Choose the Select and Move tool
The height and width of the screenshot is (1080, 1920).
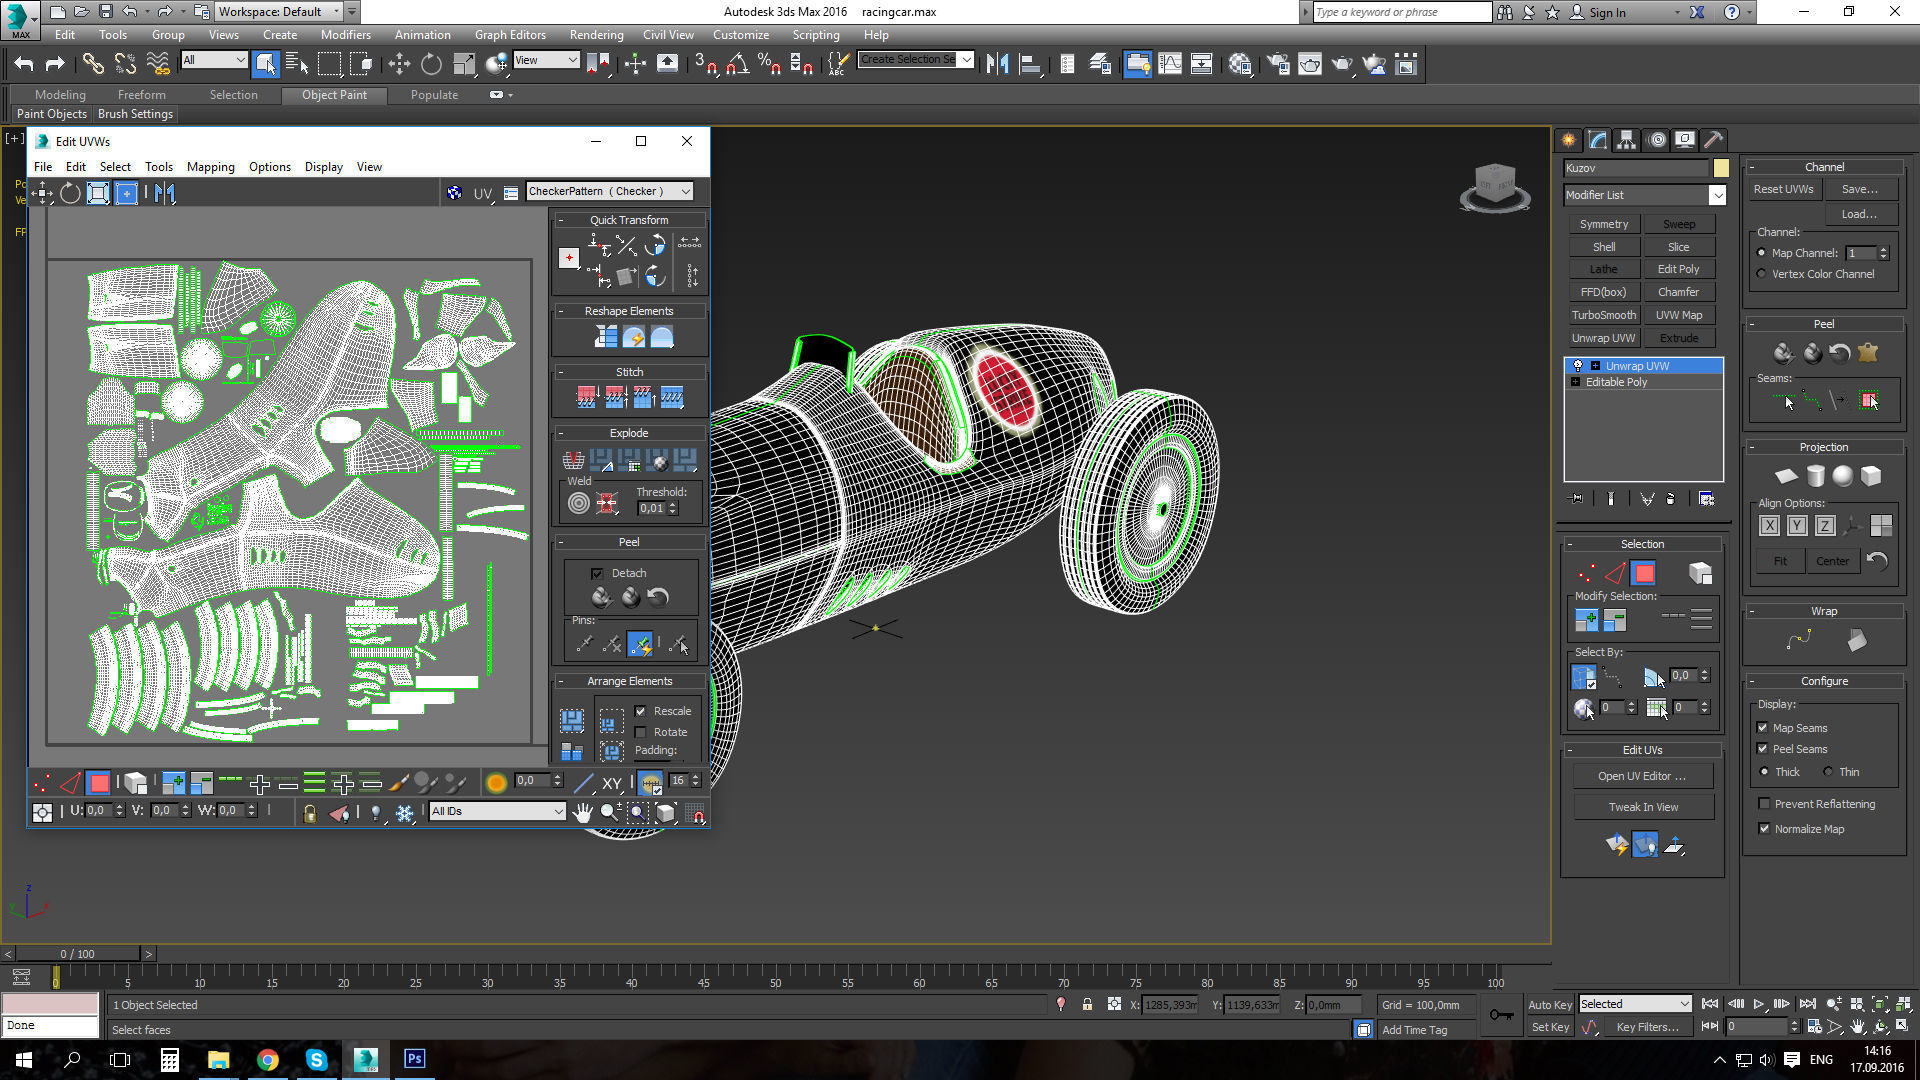tap(399, 64)
